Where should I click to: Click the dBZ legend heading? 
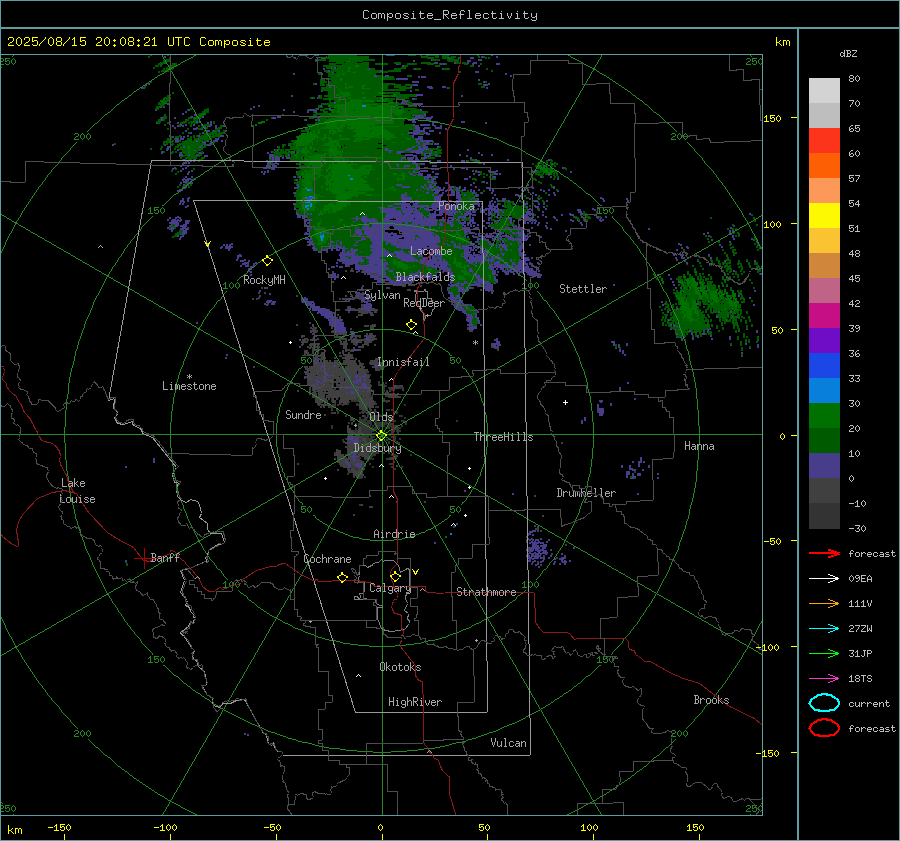(848, 54)
